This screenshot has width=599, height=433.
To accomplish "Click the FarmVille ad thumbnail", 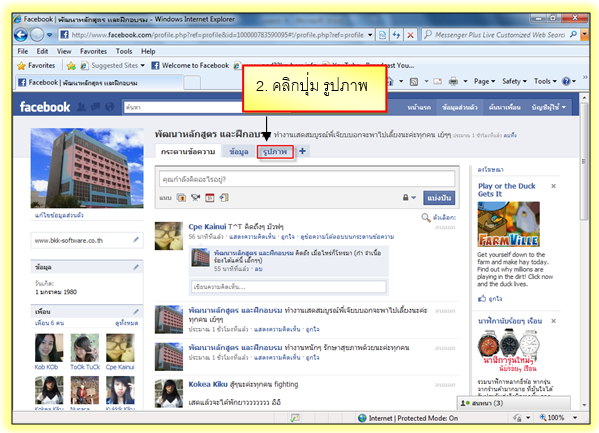I will [x=508, y=224].
